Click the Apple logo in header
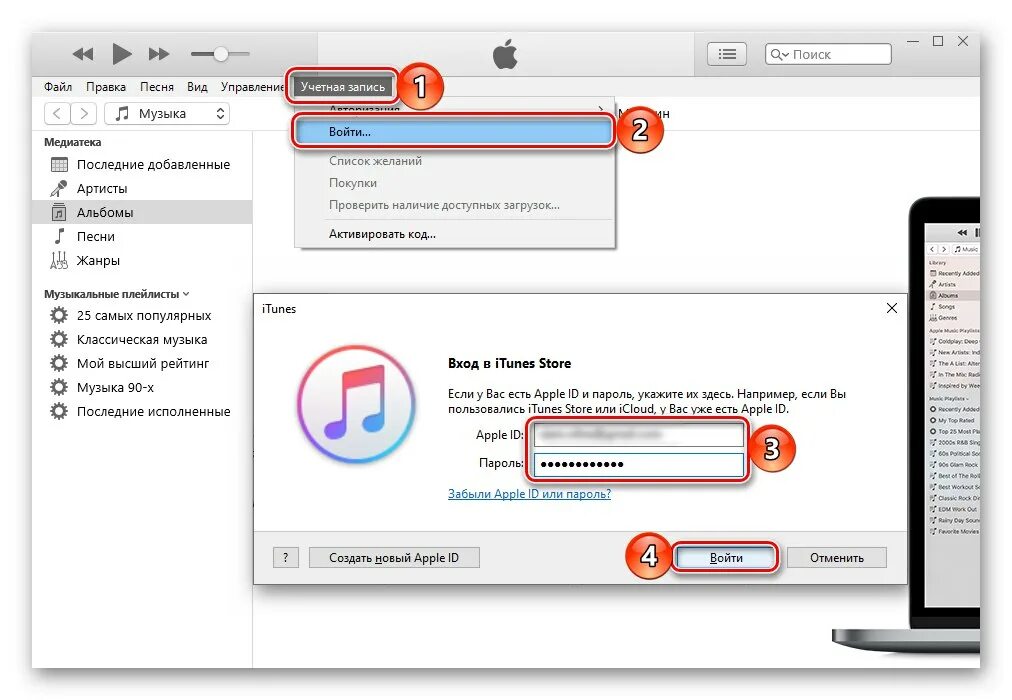 point(505,54)
